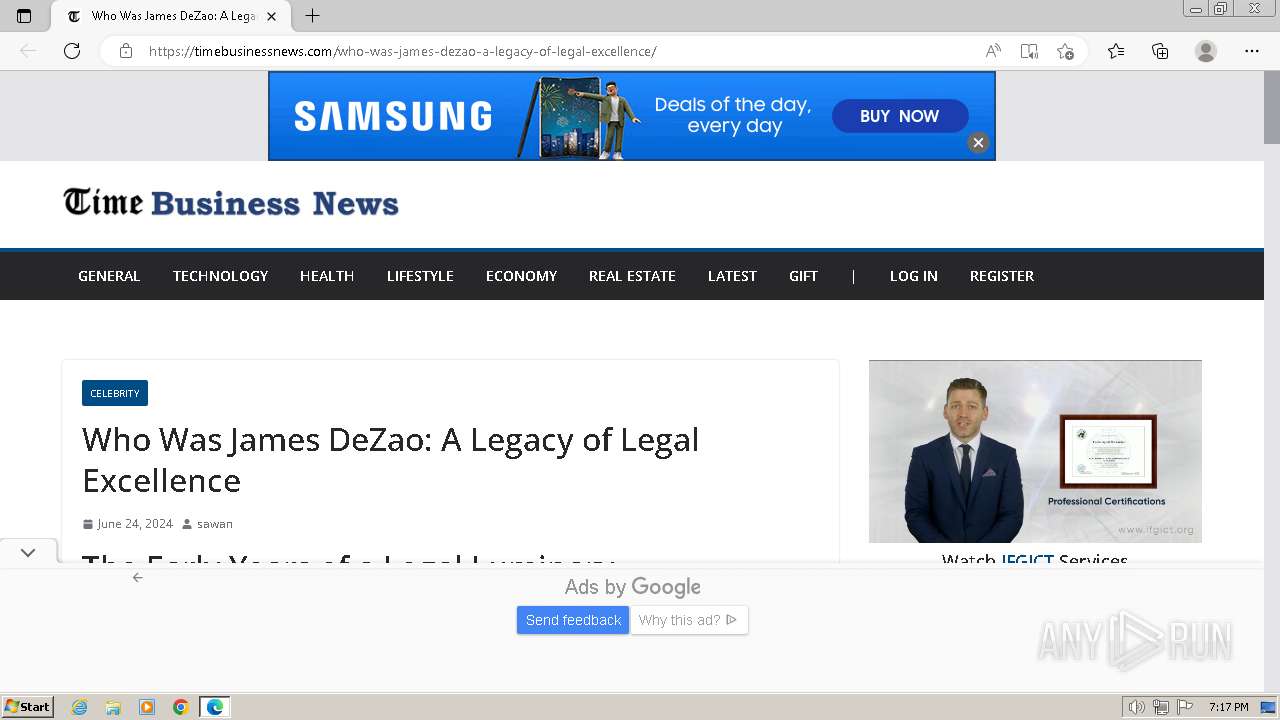Open File Explorer from taskbar
This screenshot has height=720, width=1280.
point(113,707)
